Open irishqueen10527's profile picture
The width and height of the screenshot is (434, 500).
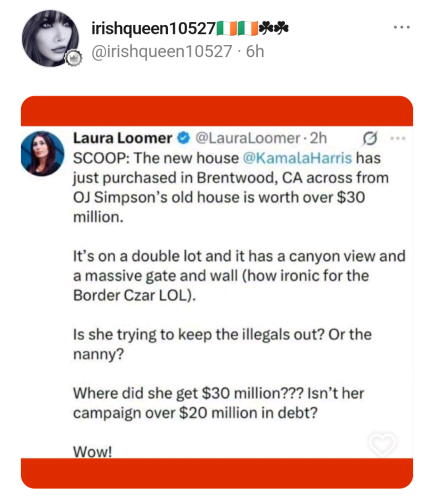pos(50,38)
